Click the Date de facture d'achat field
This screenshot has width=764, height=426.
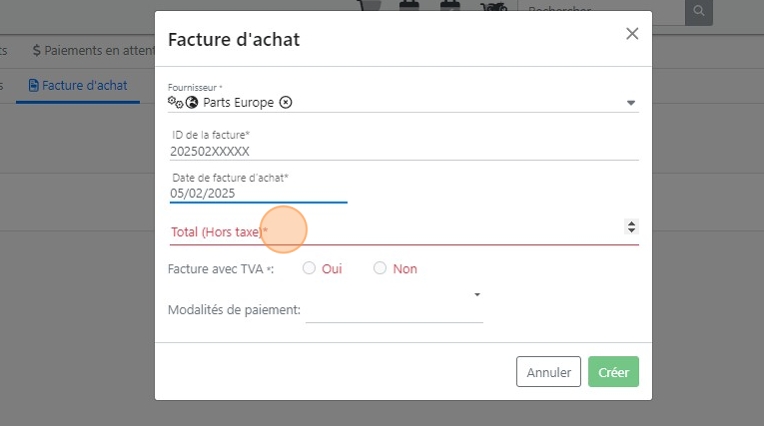(x=259, y=194)
